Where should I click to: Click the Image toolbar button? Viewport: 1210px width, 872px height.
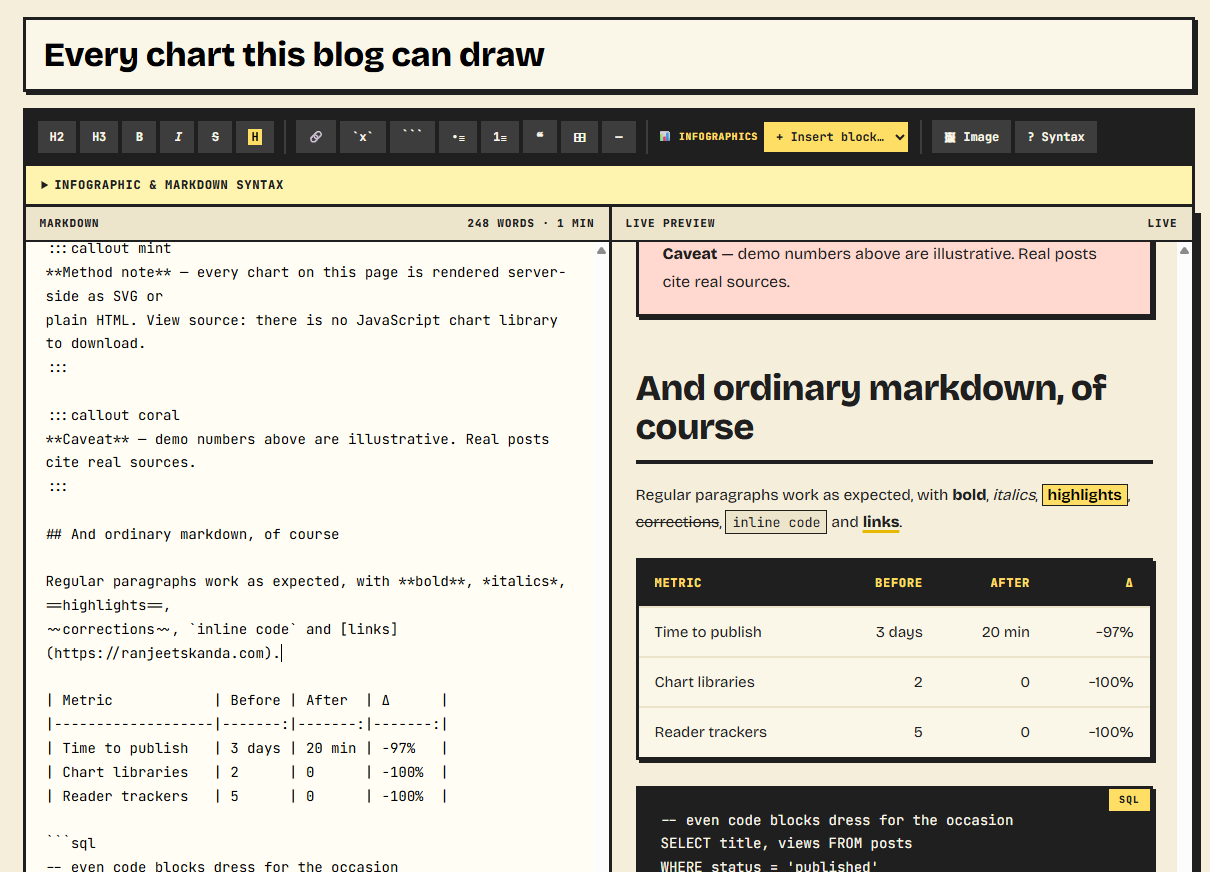click(x=971, y=137)
